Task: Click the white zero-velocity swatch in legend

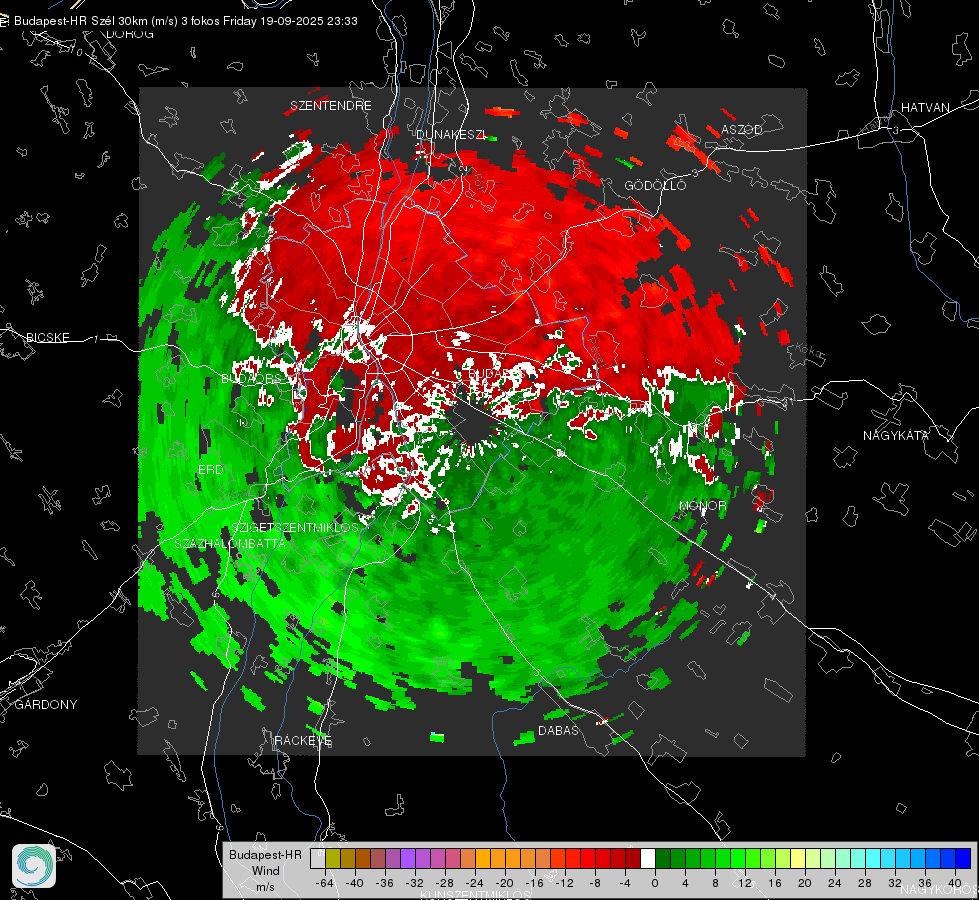Action: click(x=648, y=859)
